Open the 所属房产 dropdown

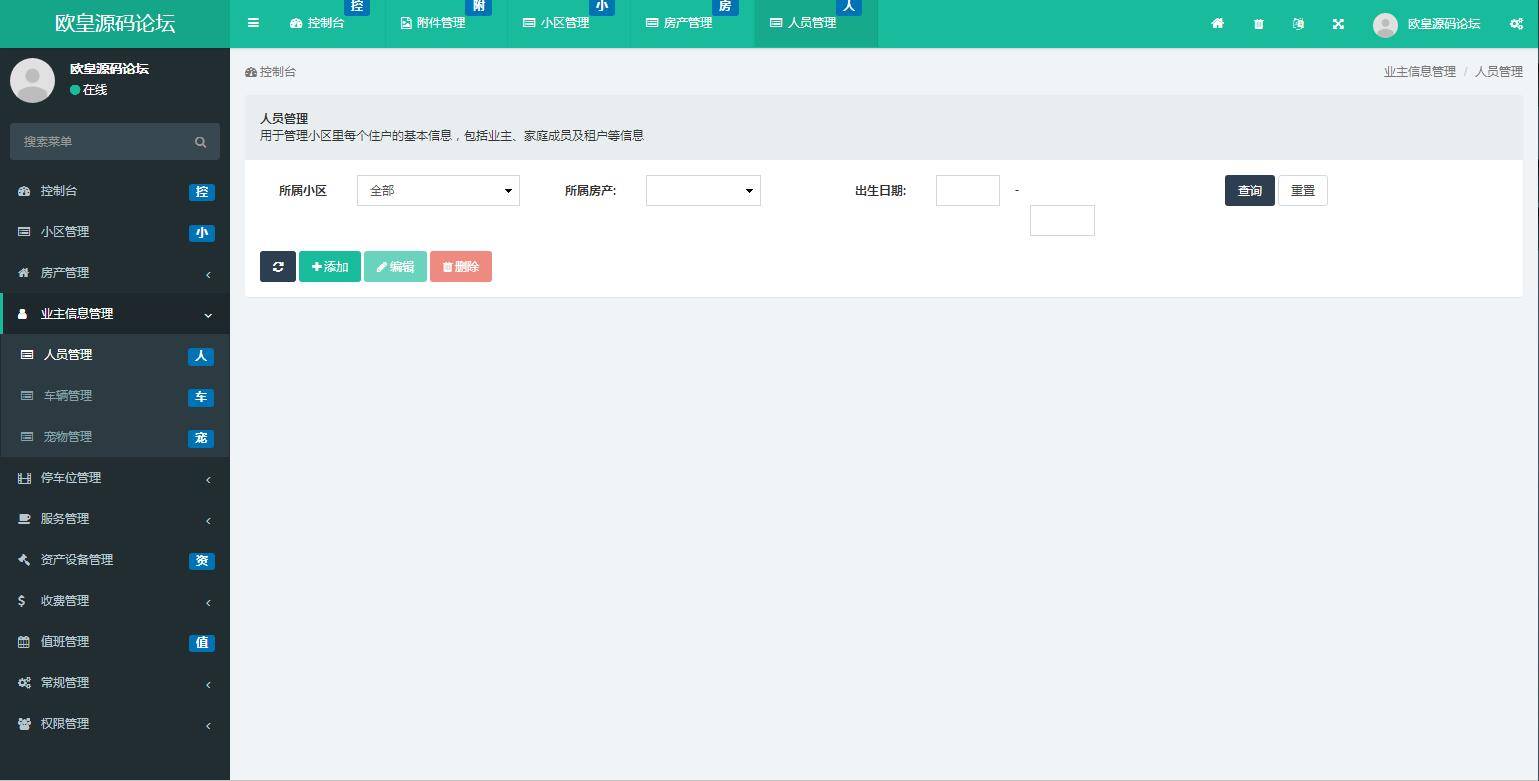(702, 190)
